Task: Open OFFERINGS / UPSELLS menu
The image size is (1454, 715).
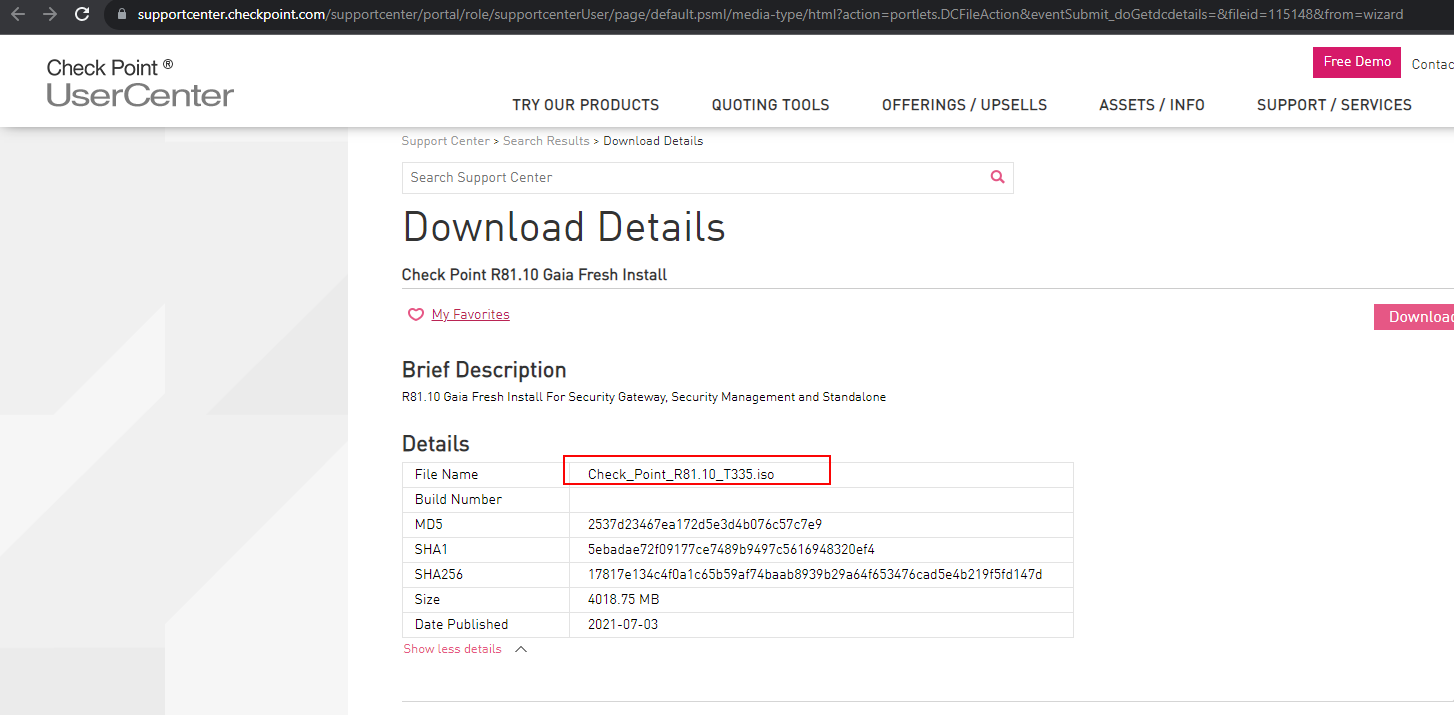Action: tap(964, 105)
